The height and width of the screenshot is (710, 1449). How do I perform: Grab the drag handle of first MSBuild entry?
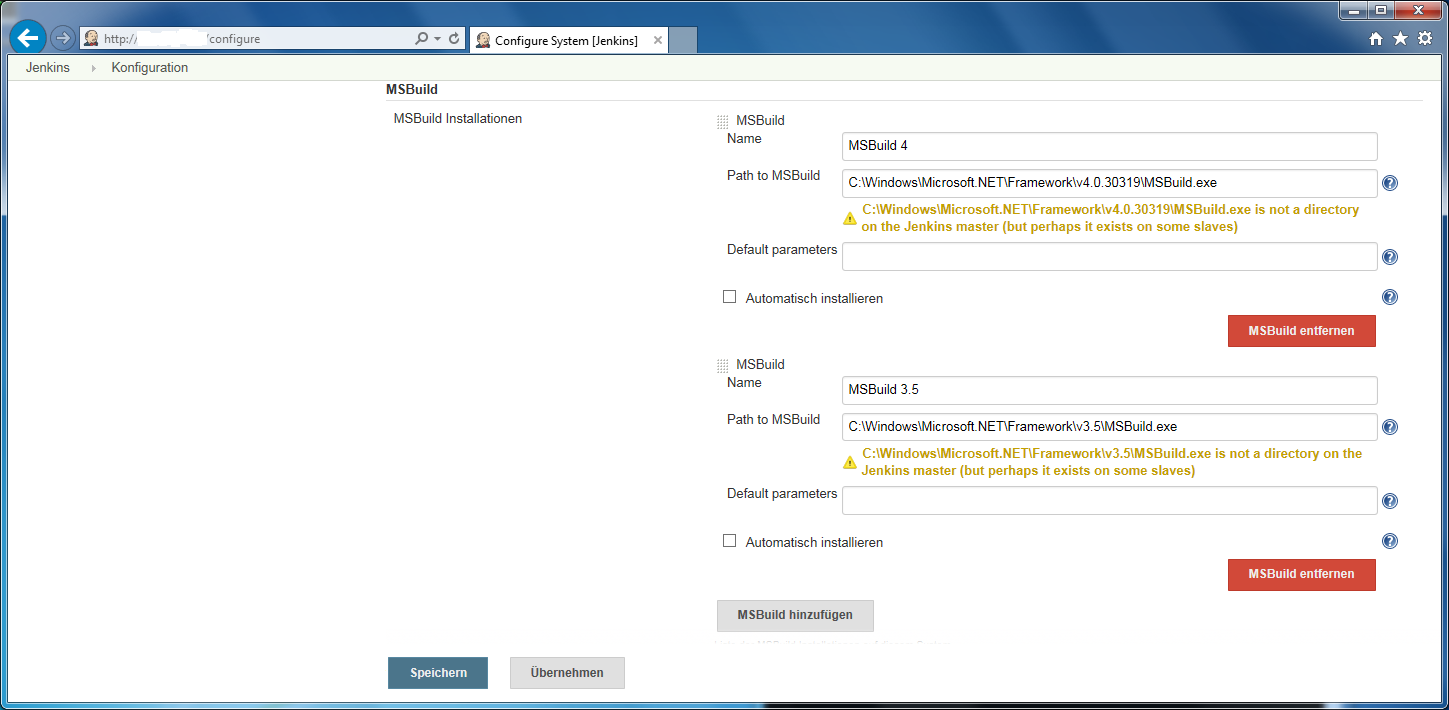pyautogui.click(x=723, y=122)
